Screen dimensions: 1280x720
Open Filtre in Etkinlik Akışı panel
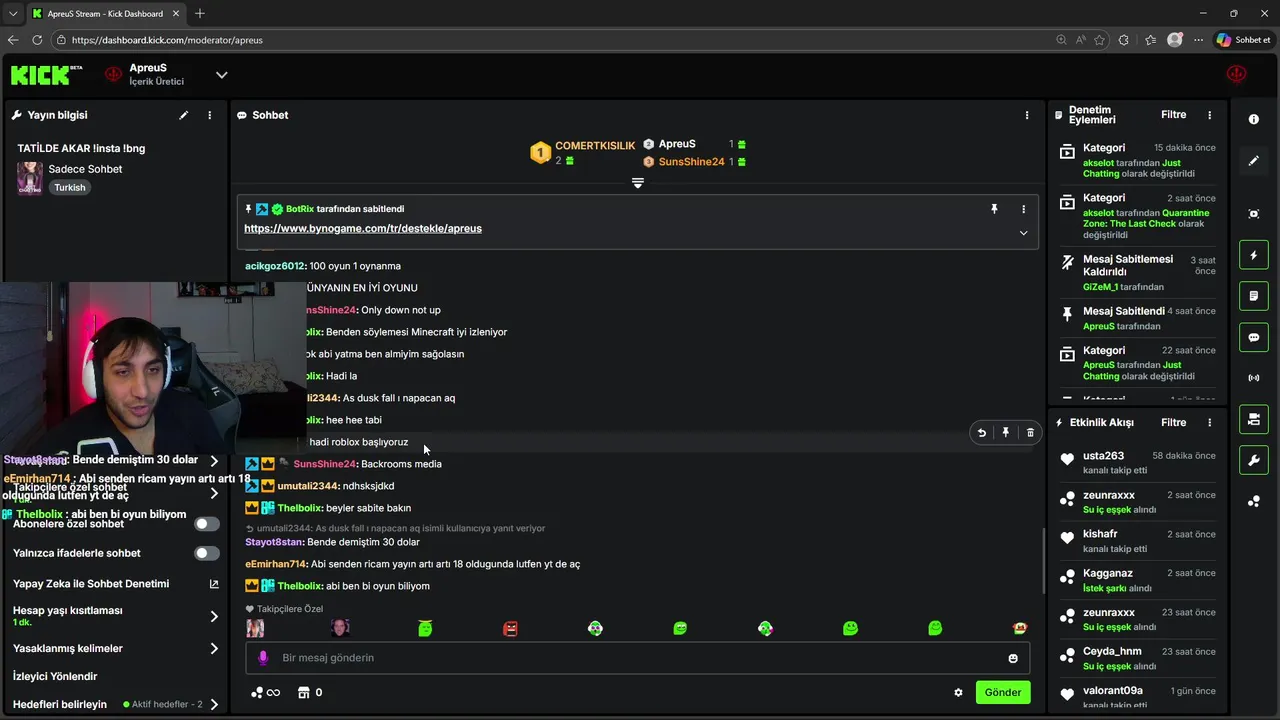(1173, 423)
